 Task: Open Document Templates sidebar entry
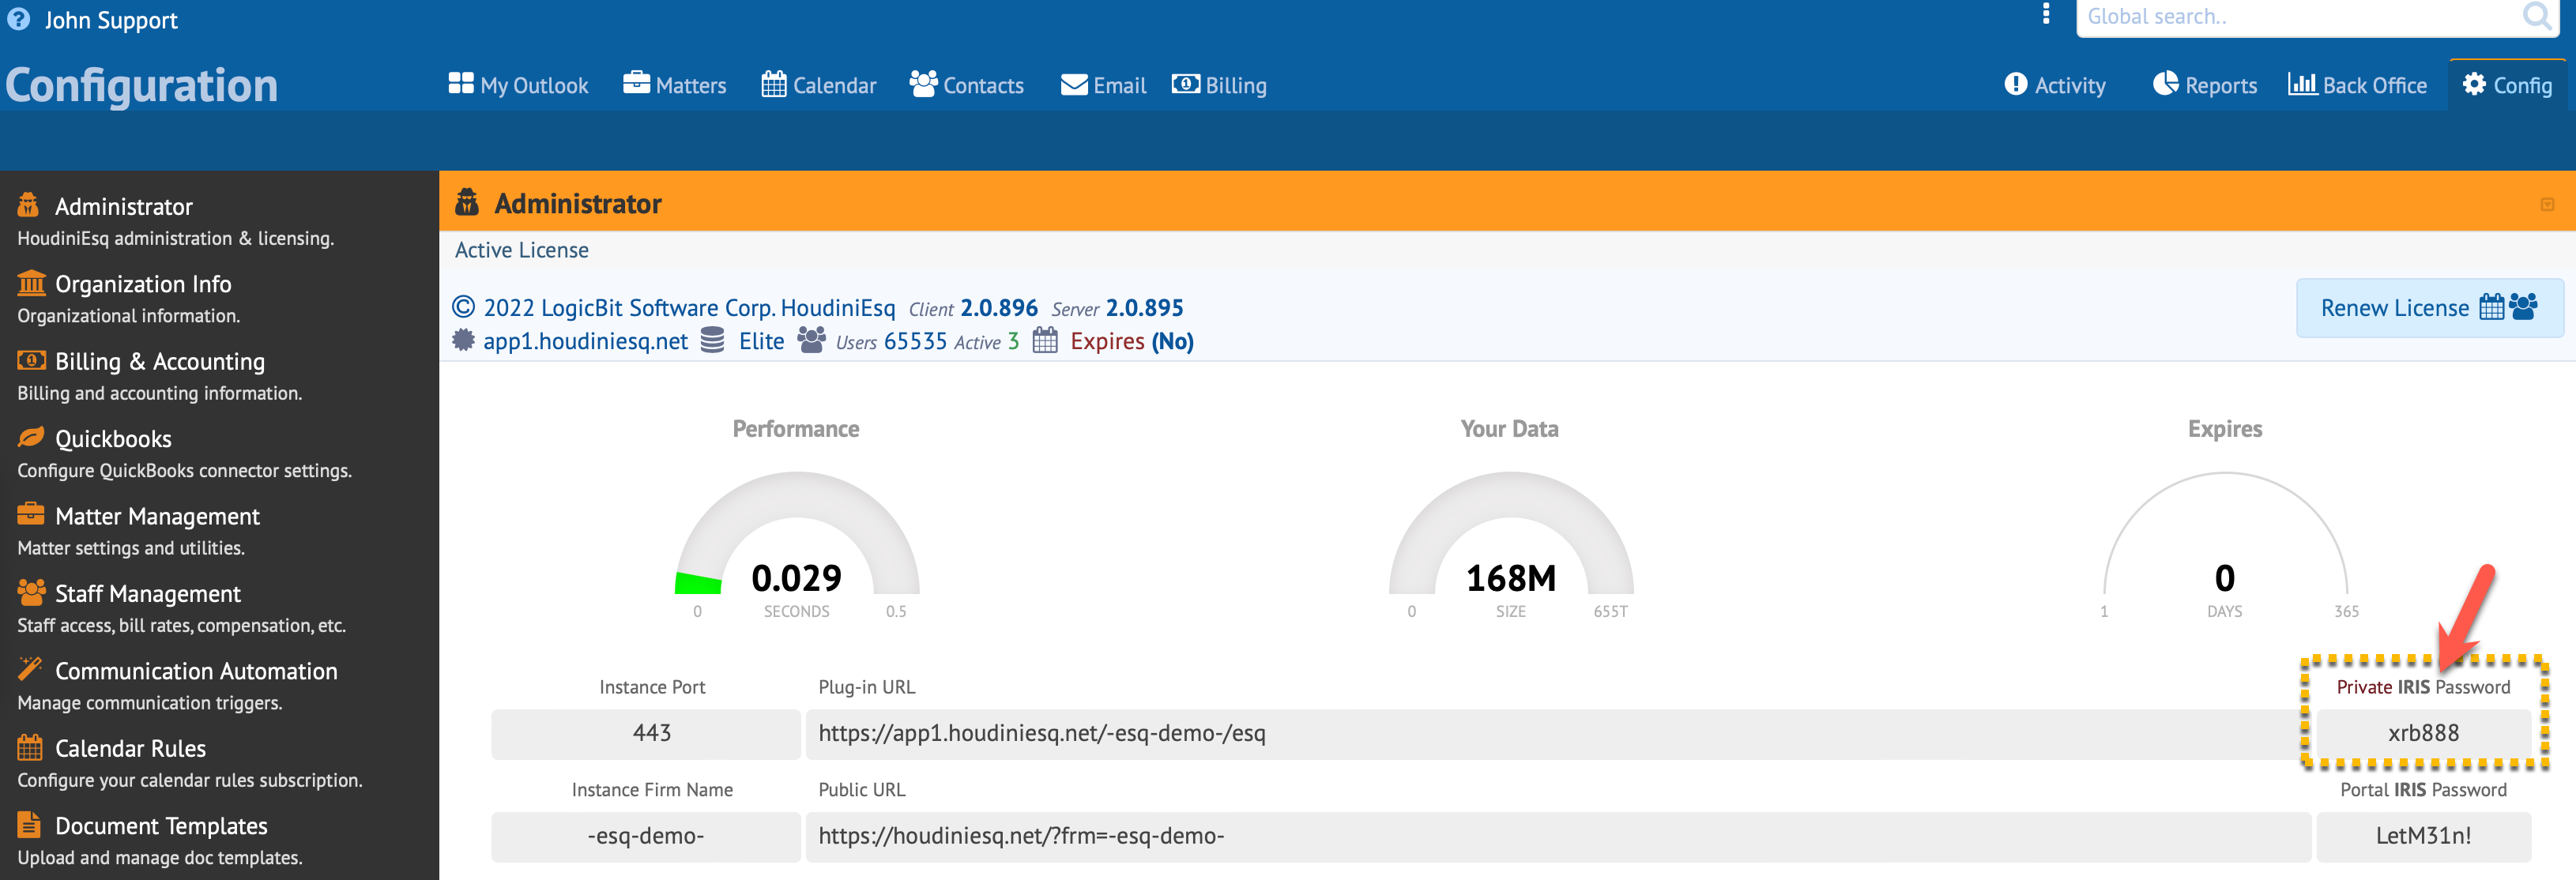[160, 826]
